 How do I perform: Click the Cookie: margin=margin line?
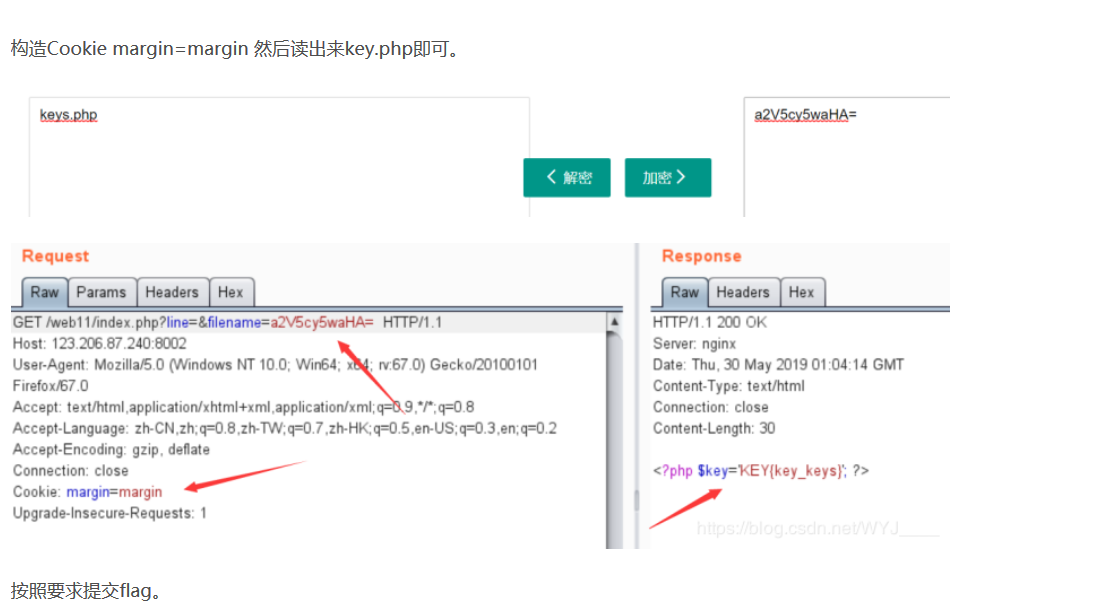(87, 492)
